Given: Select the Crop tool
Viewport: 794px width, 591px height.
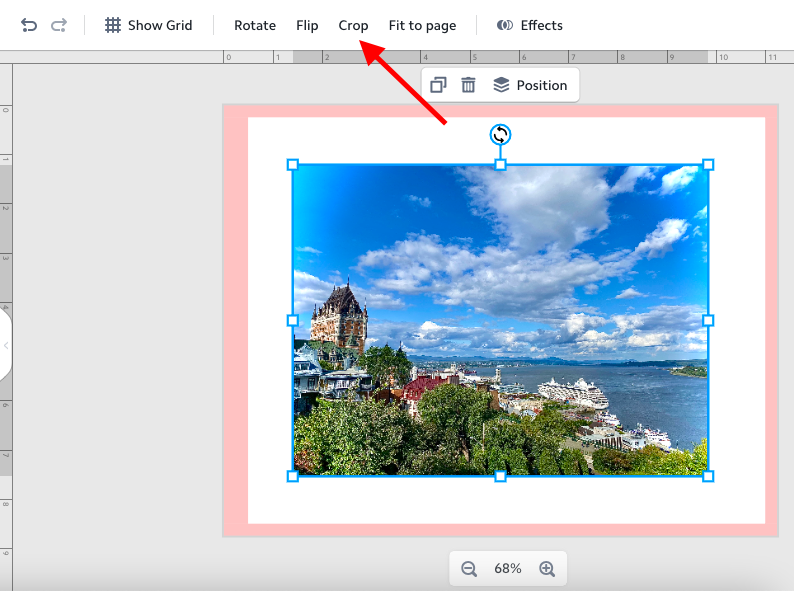Looking at the screenshot, I should (353, 25).
